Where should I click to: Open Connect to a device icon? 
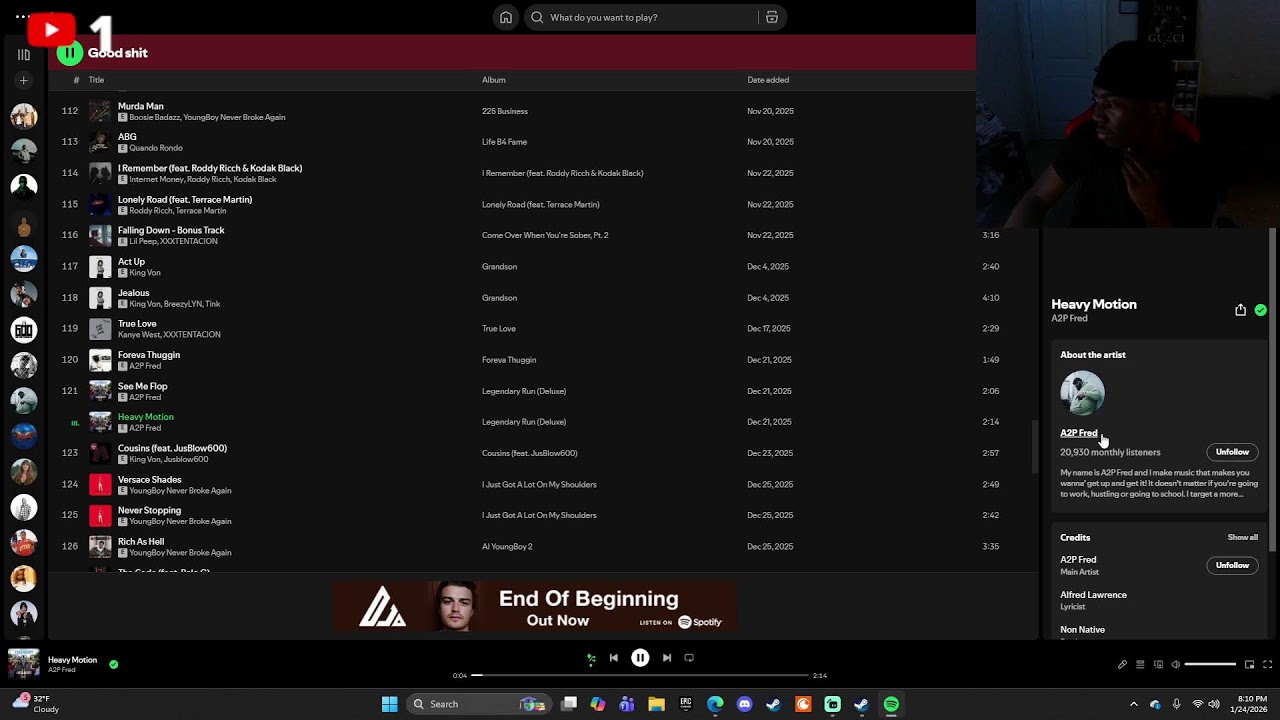(1158, 664)
